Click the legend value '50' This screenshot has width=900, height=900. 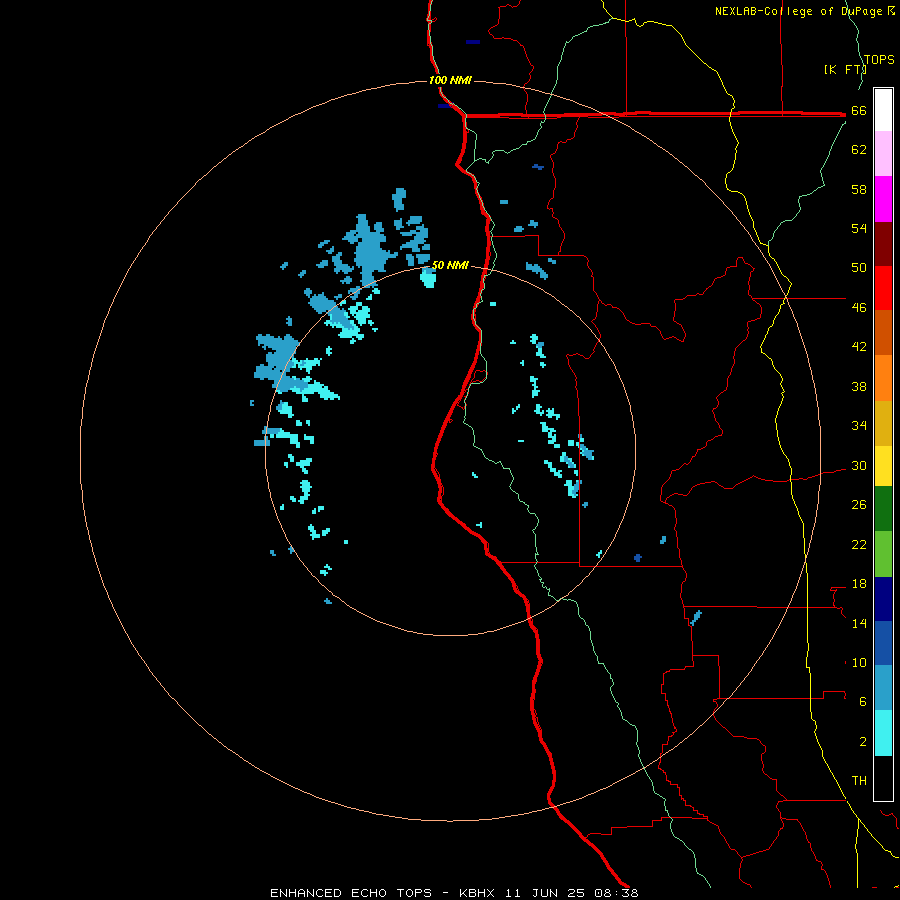click(859, 267)
